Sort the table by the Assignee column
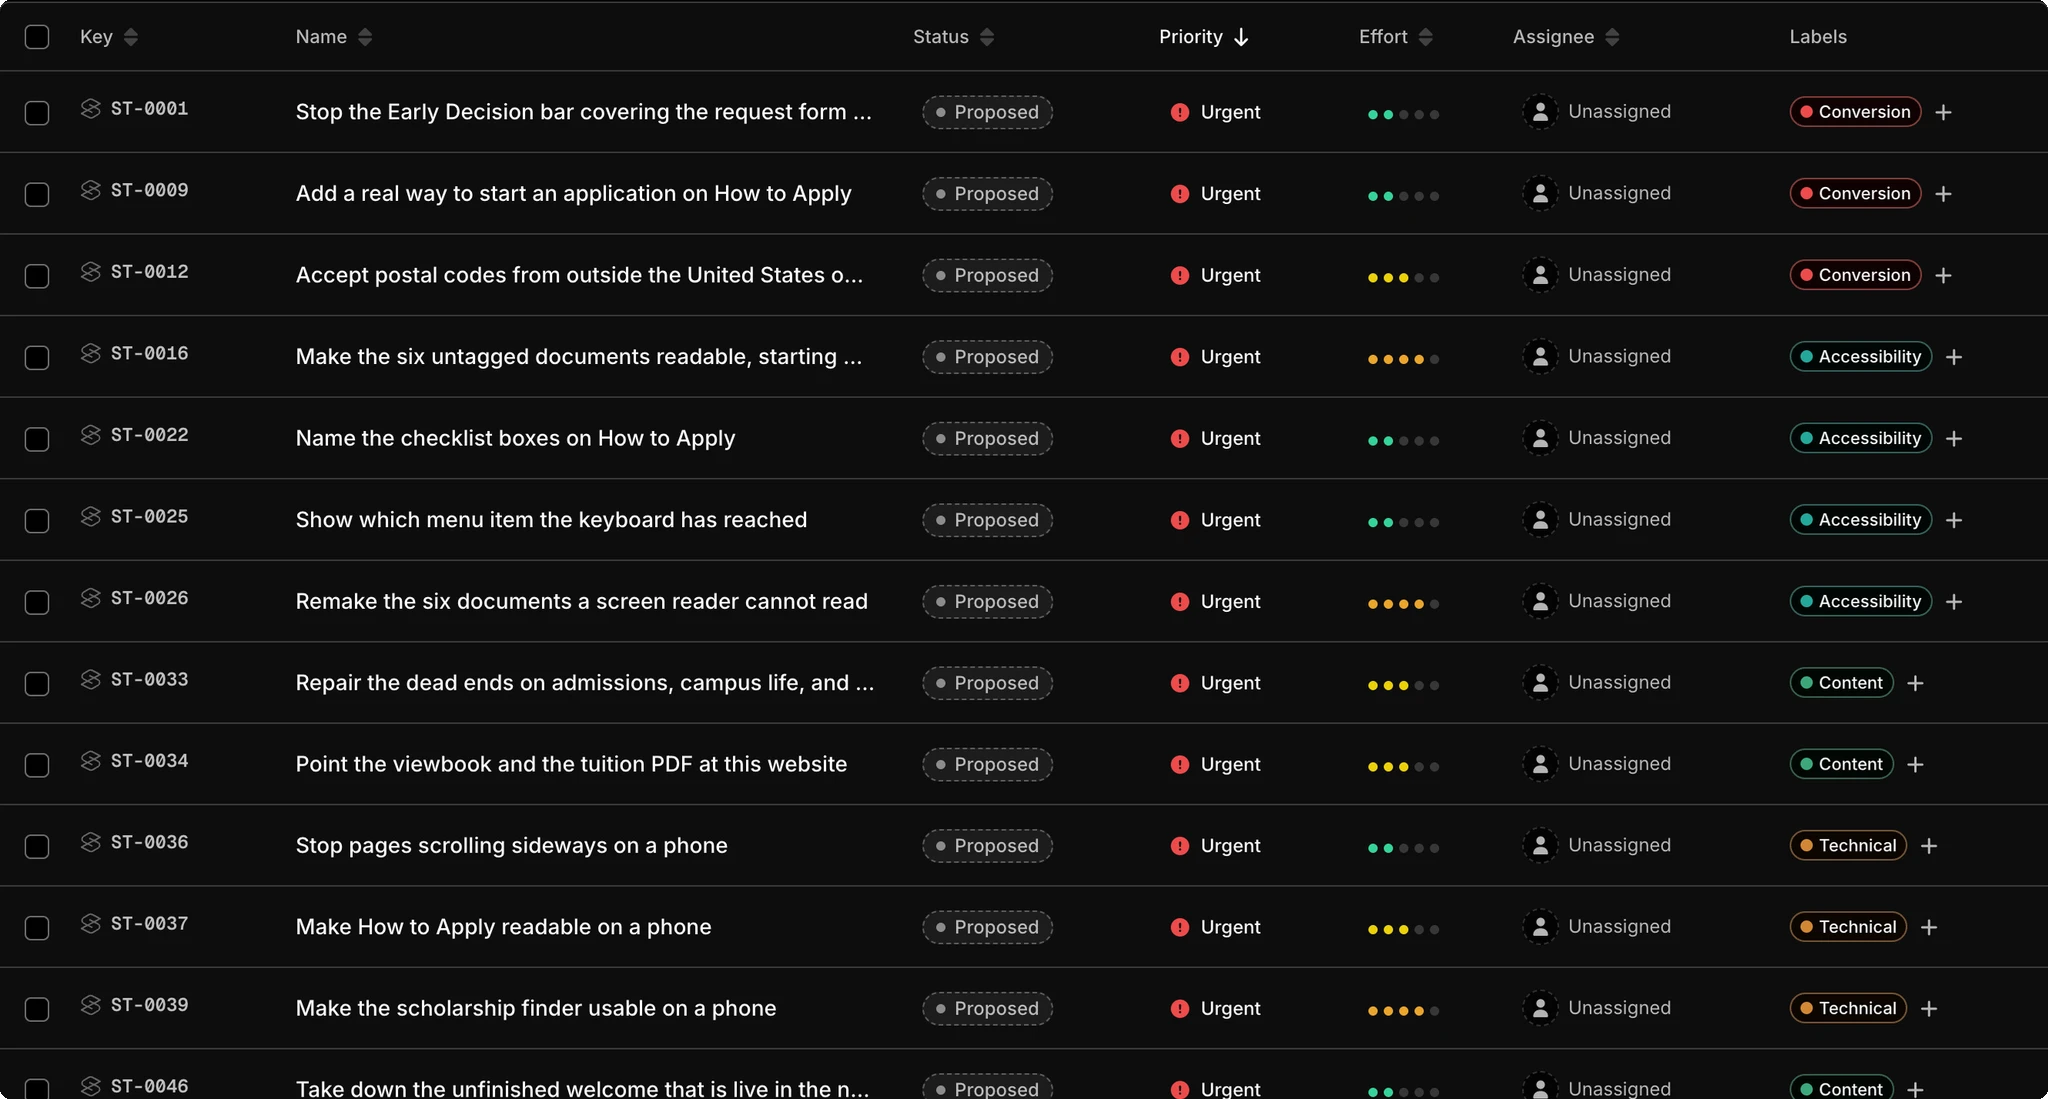 (1566, 37)
